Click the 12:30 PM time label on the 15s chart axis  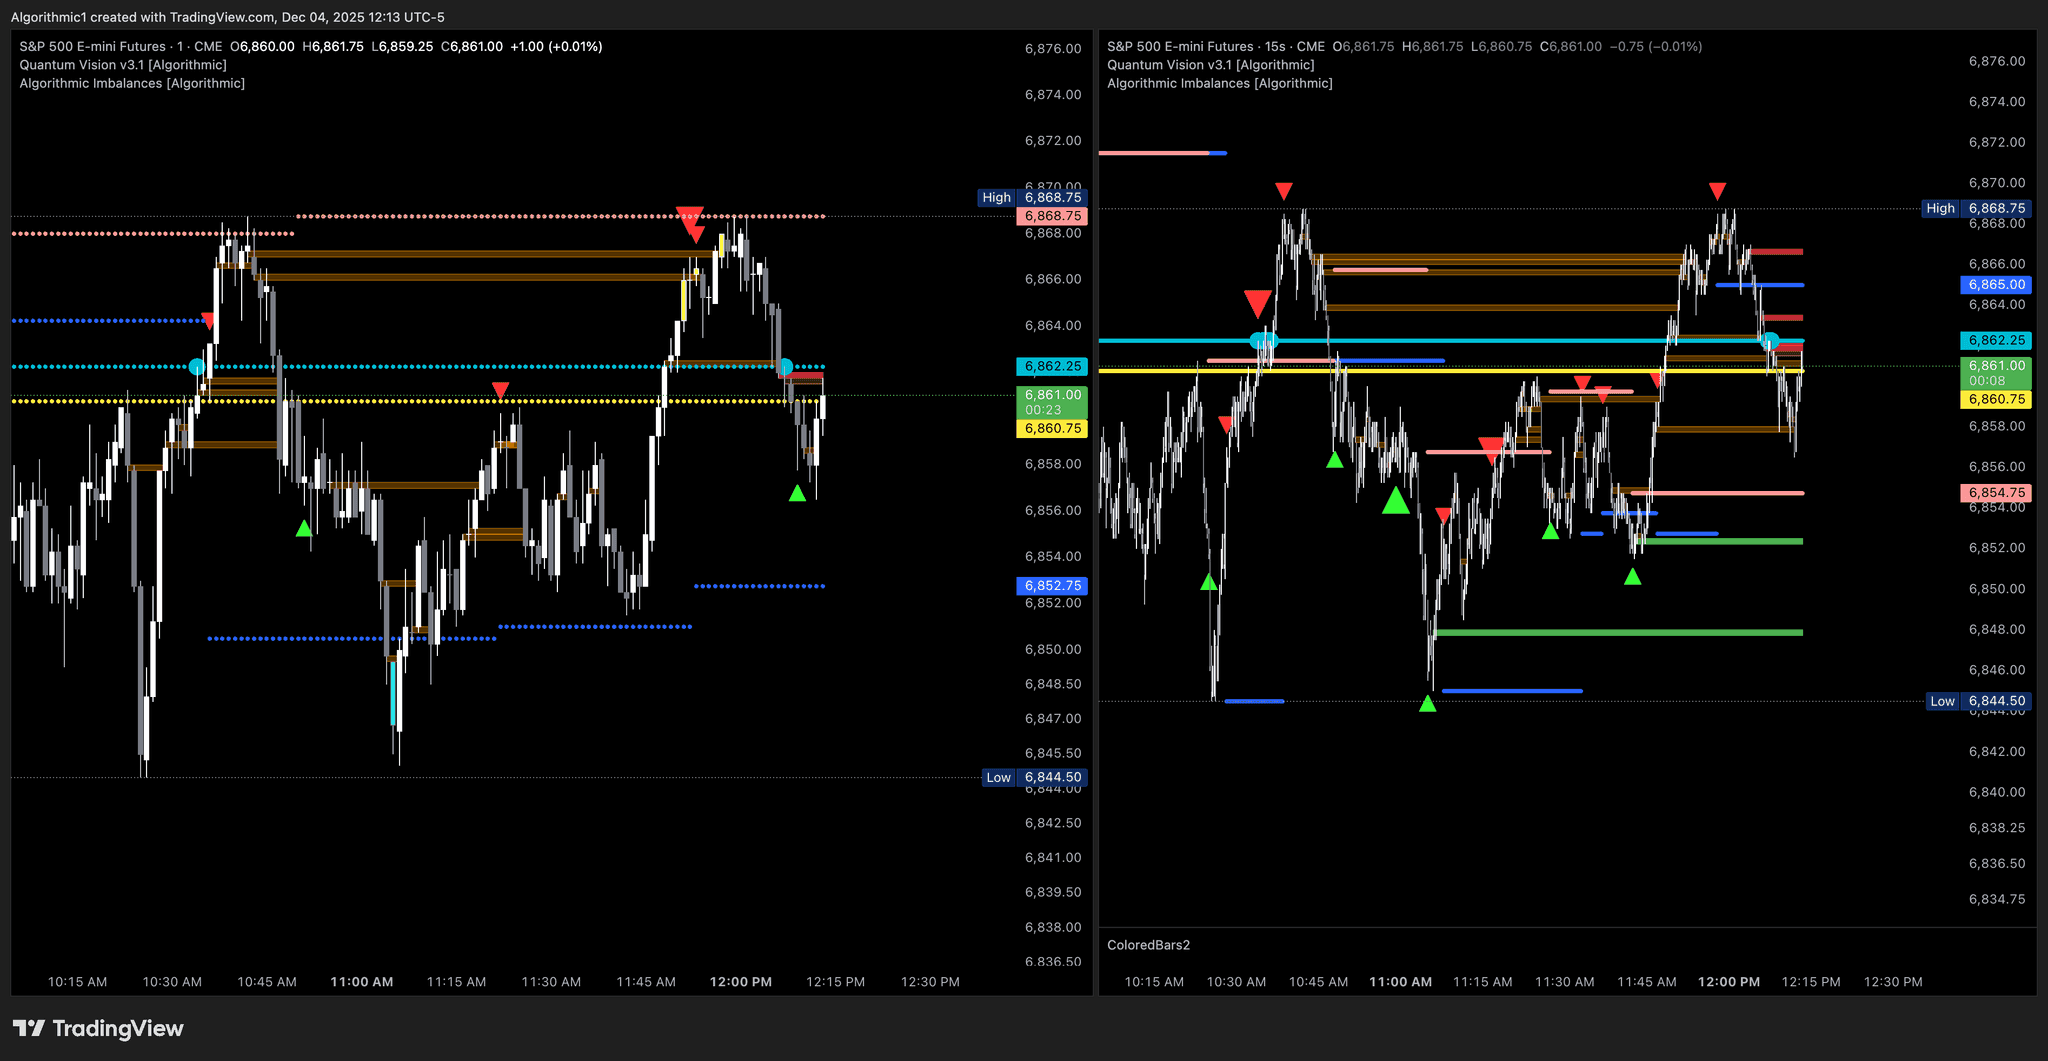click(1893, 982)
